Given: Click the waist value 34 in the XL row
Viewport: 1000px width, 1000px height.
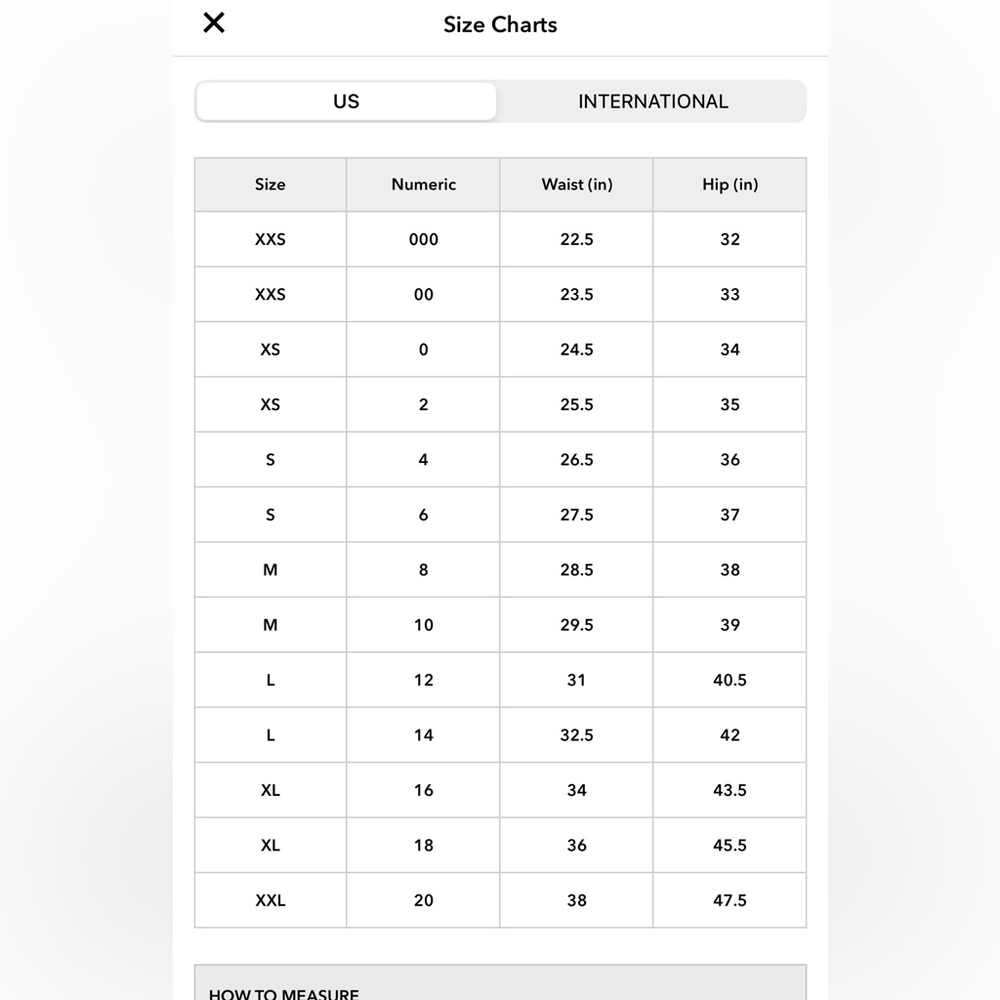Looking at the screenshot, I should point(577,790).
